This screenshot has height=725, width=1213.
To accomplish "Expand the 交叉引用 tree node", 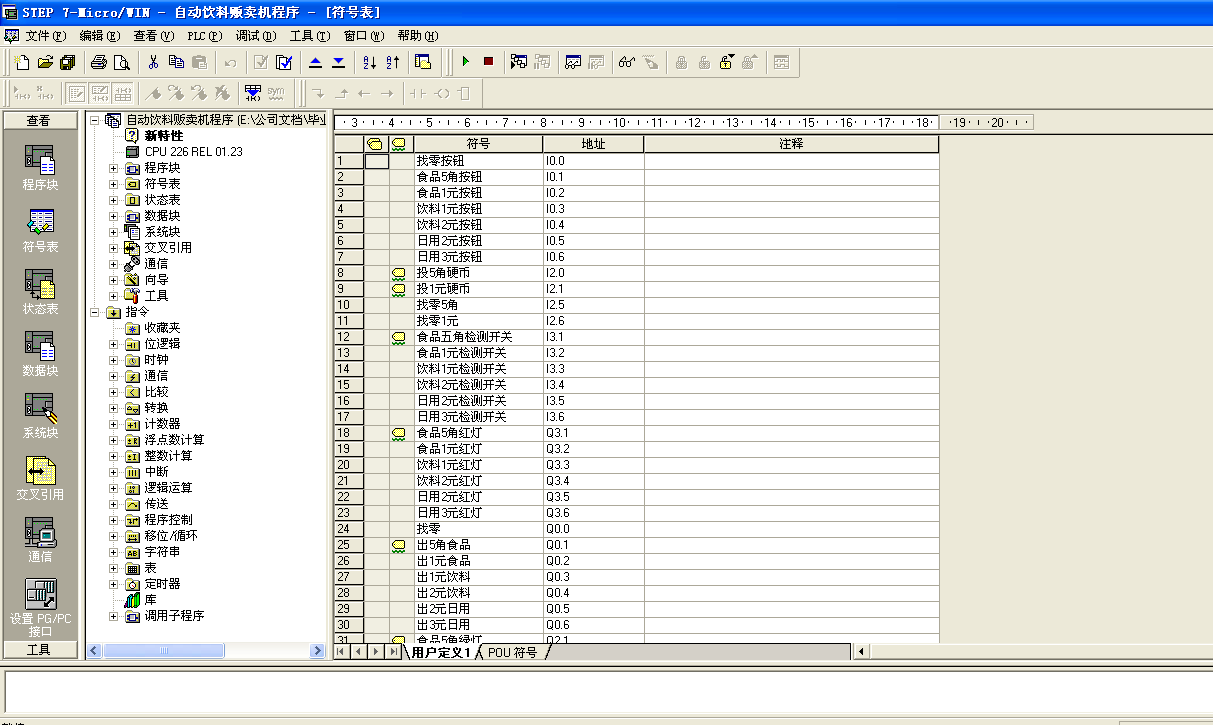I will point(113,248).
